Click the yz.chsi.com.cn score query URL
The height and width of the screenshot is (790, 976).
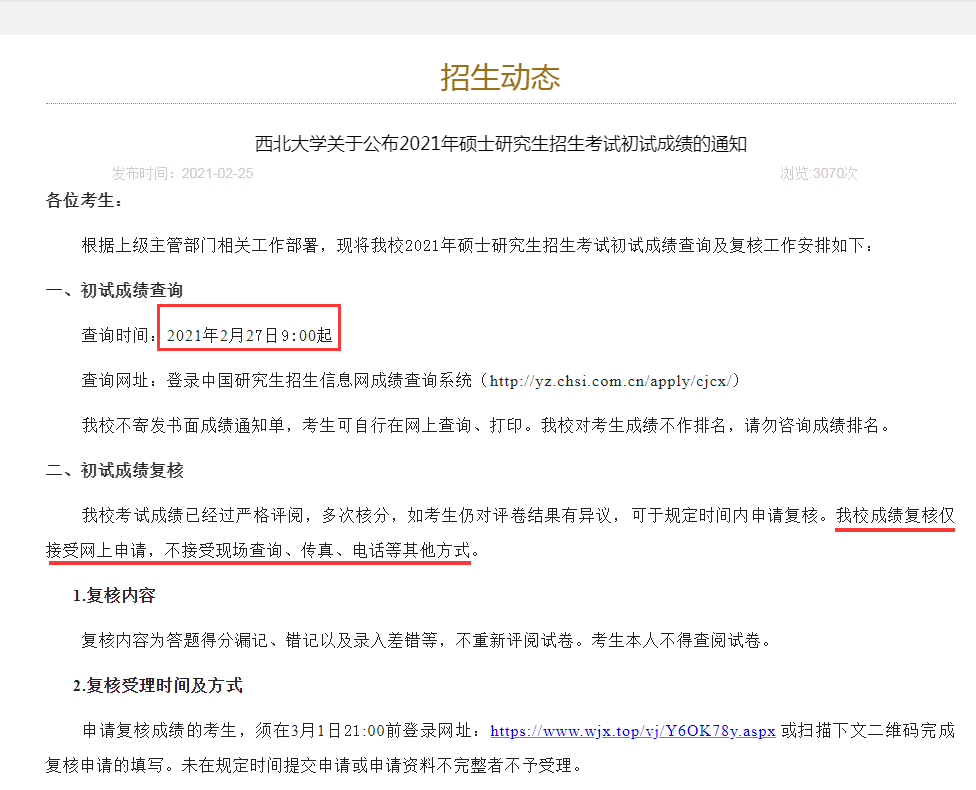[x=612, y=381]
